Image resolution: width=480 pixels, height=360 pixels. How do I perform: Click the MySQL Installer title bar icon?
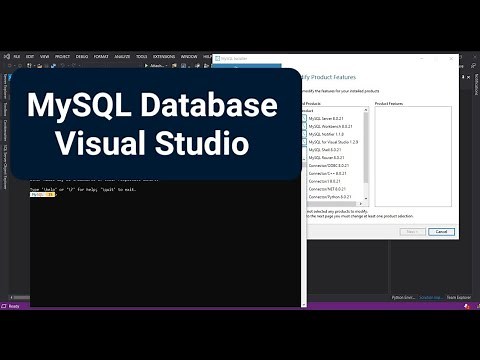click(218, 59)
